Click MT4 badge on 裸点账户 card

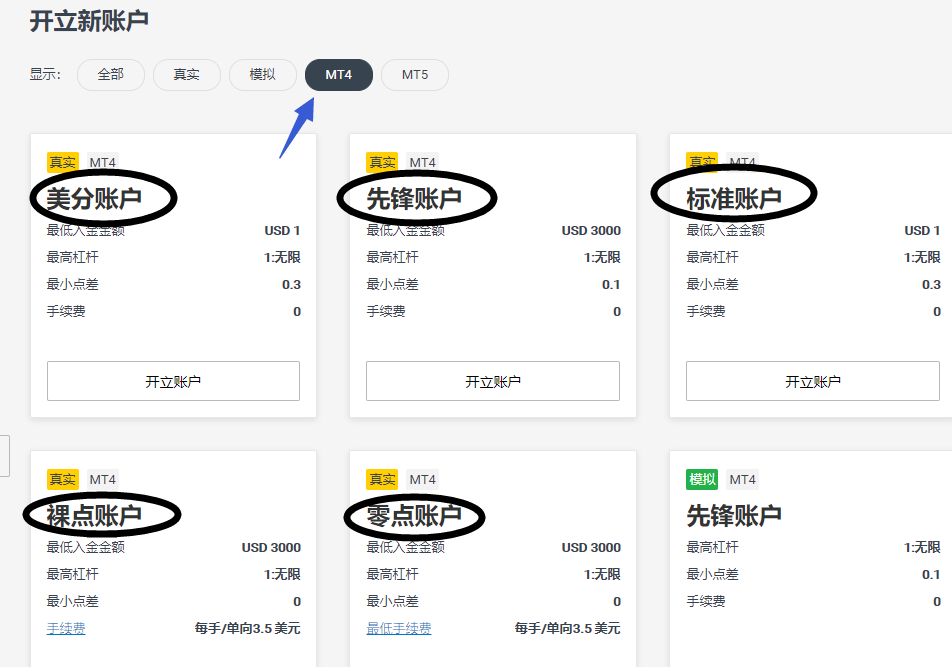click(103, 480)
